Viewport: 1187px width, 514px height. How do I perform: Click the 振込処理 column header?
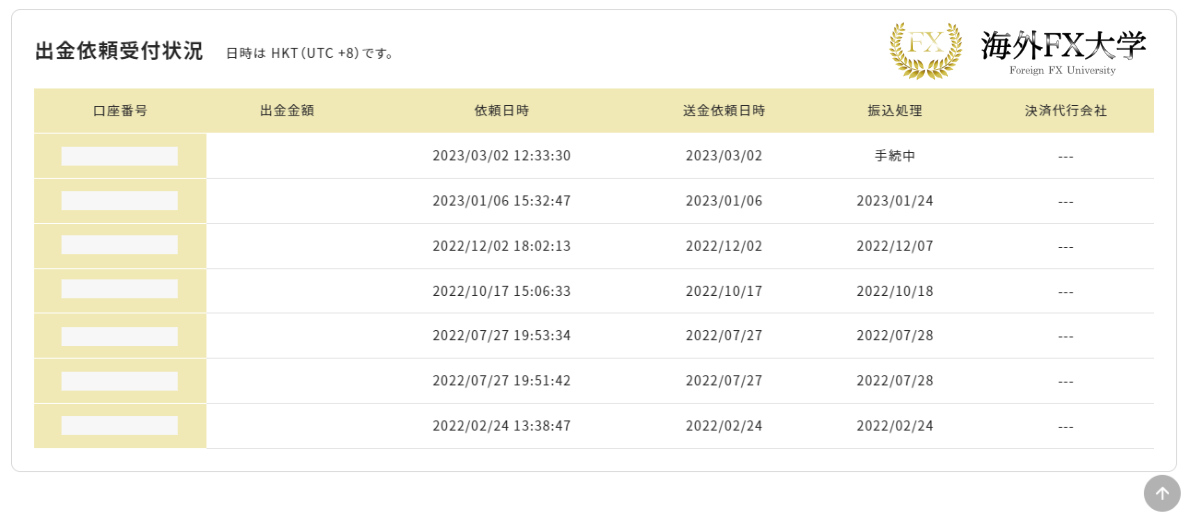pos(895,111)
